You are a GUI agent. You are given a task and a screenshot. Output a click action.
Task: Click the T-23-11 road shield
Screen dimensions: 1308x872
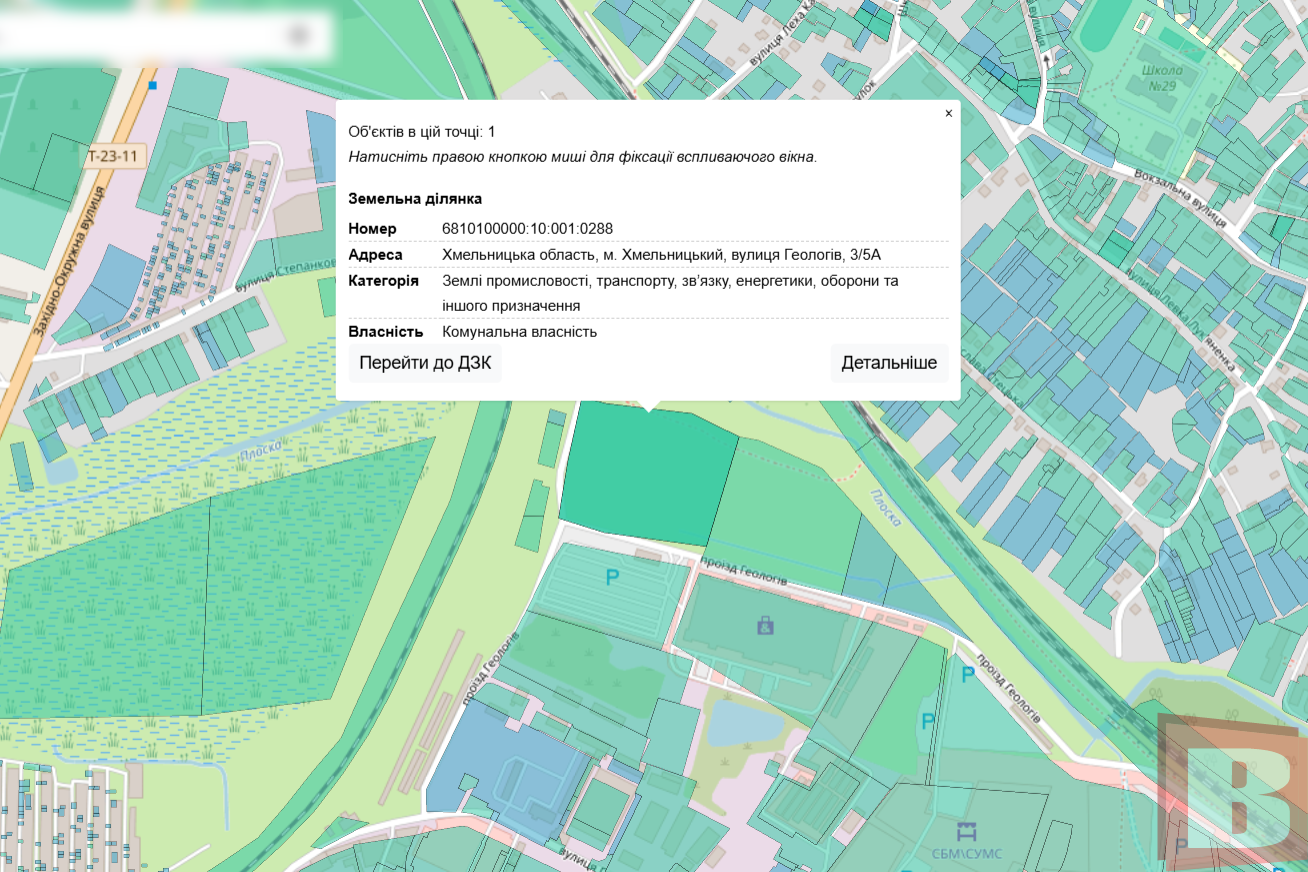point(113,156)
